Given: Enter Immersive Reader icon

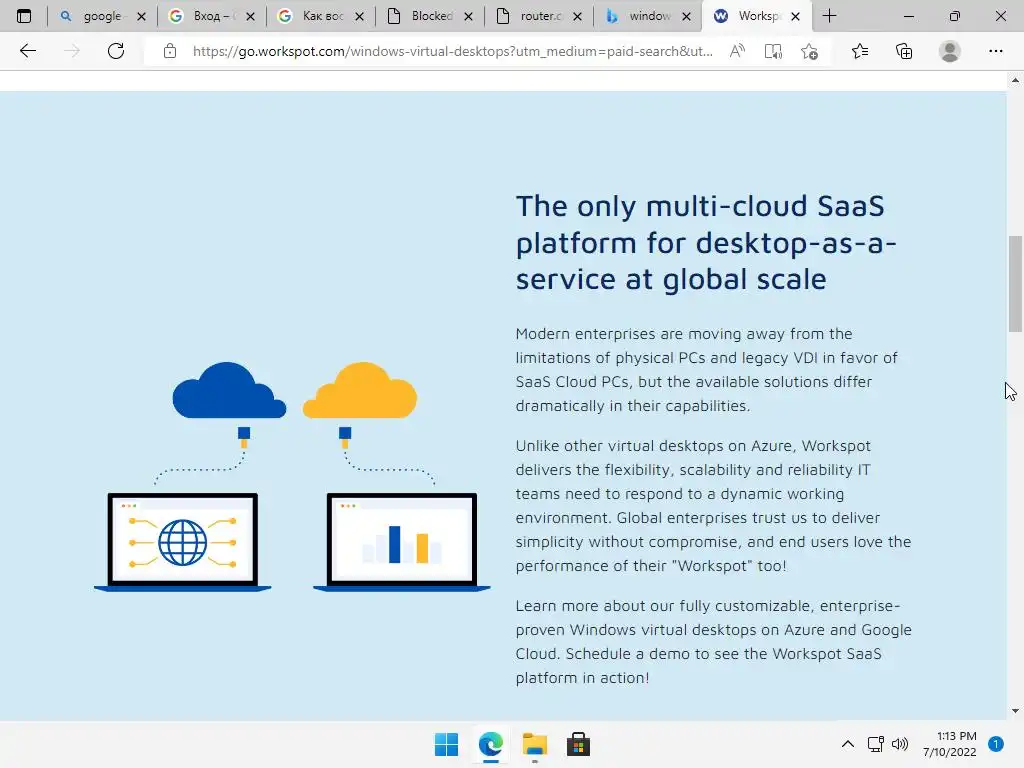Looking at the screenshot, I should pos(773,51).
